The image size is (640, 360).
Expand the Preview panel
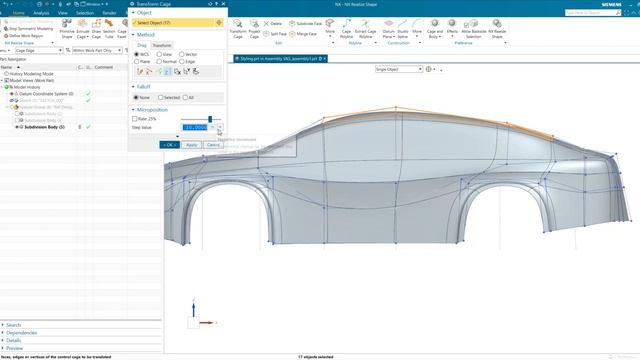(x=14, y=348)
